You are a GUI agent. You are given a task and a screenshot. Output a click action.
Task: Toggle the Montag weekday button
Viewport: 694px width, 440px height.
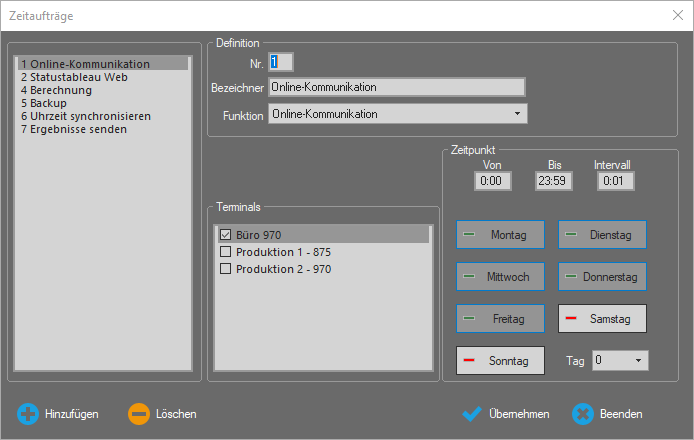pos(500,234)
